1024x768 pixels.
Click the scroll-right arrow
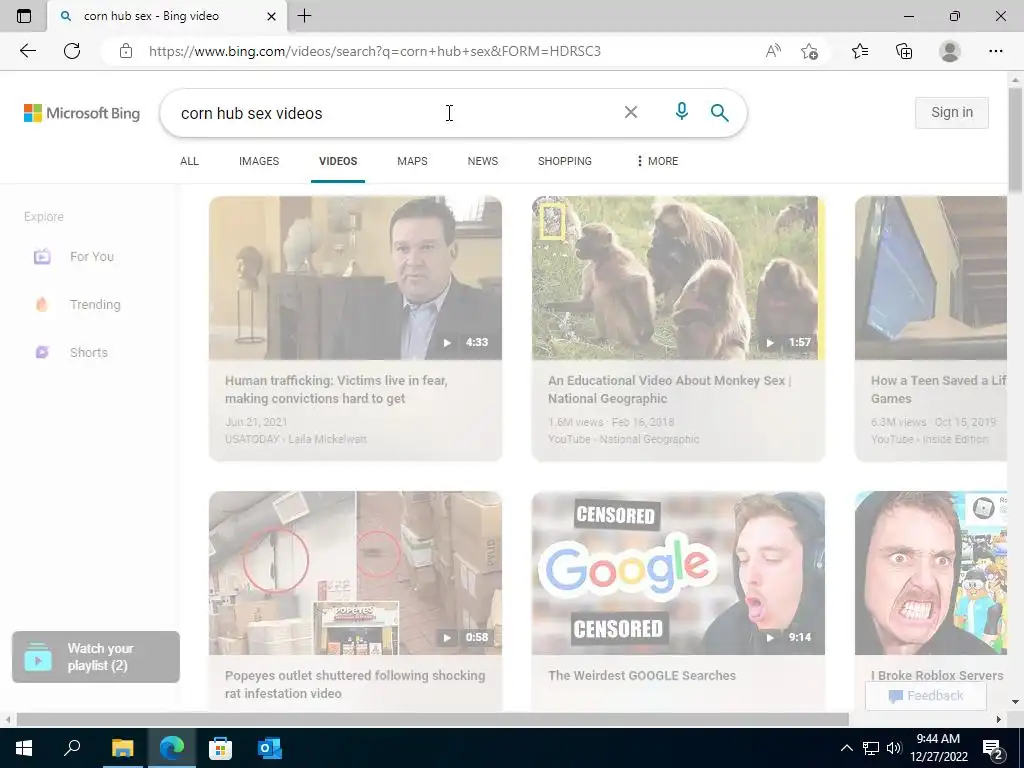point(999,719)
